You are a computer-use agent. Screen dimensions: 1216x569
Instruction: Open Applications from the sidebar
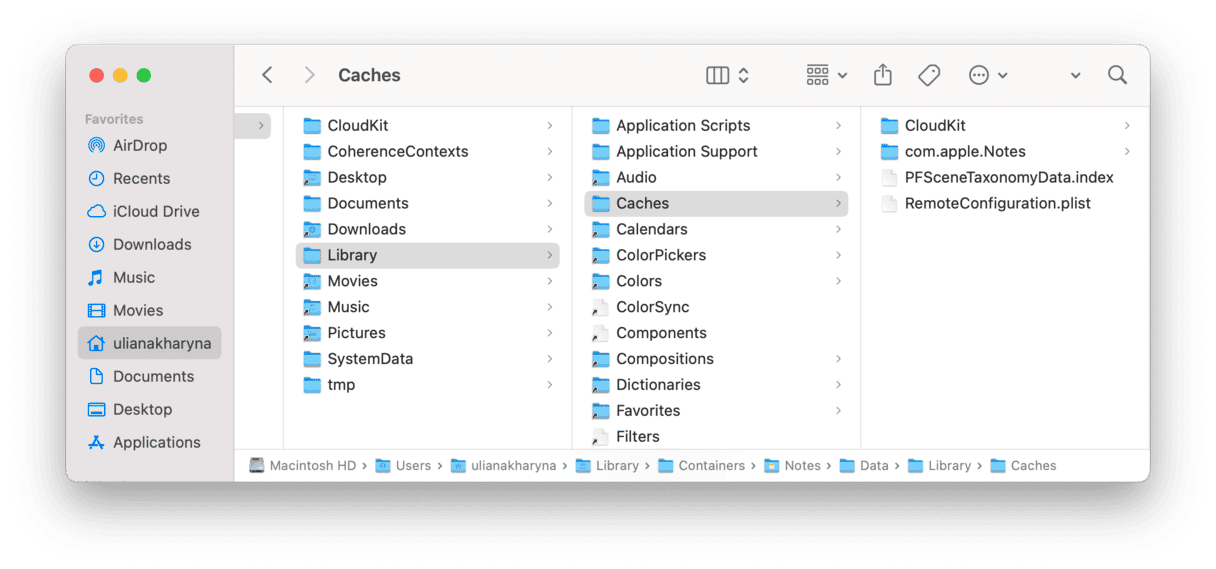point(156,442)
